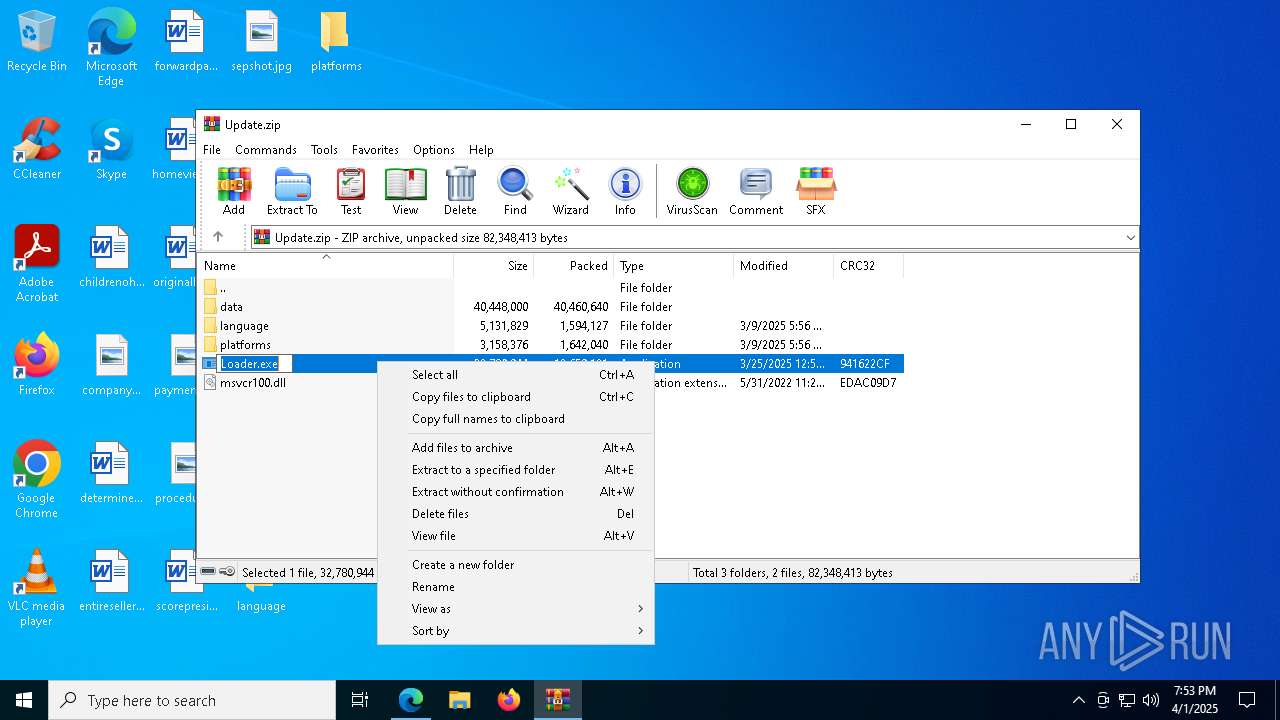The image size is (1280, 720).
Task: Select the platforms folder on the desktop
Action: (x=336, y=42)
